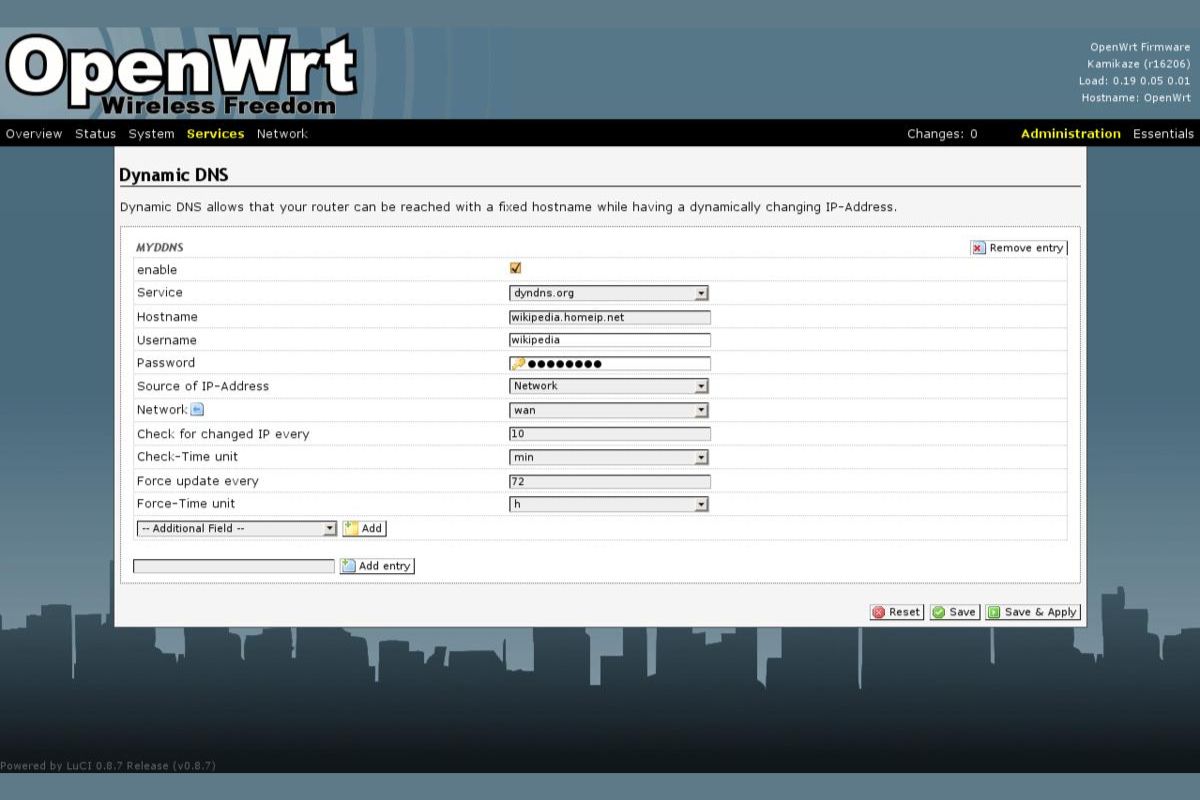Click the new entry name input field
This screenshot has width=1200, height=800.
(x=234, y=566)
